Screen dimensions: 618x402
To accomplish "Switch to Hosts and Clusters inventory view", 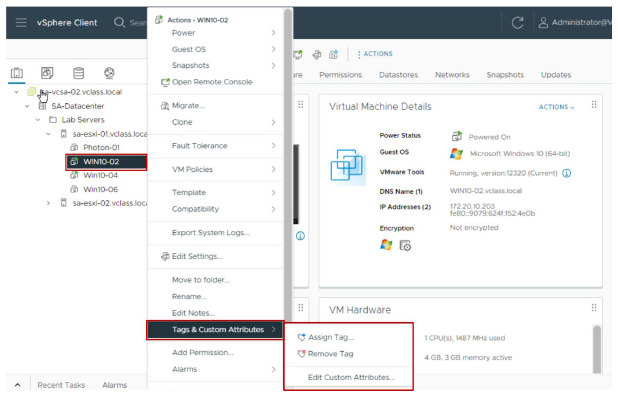I will coord(19,72).
